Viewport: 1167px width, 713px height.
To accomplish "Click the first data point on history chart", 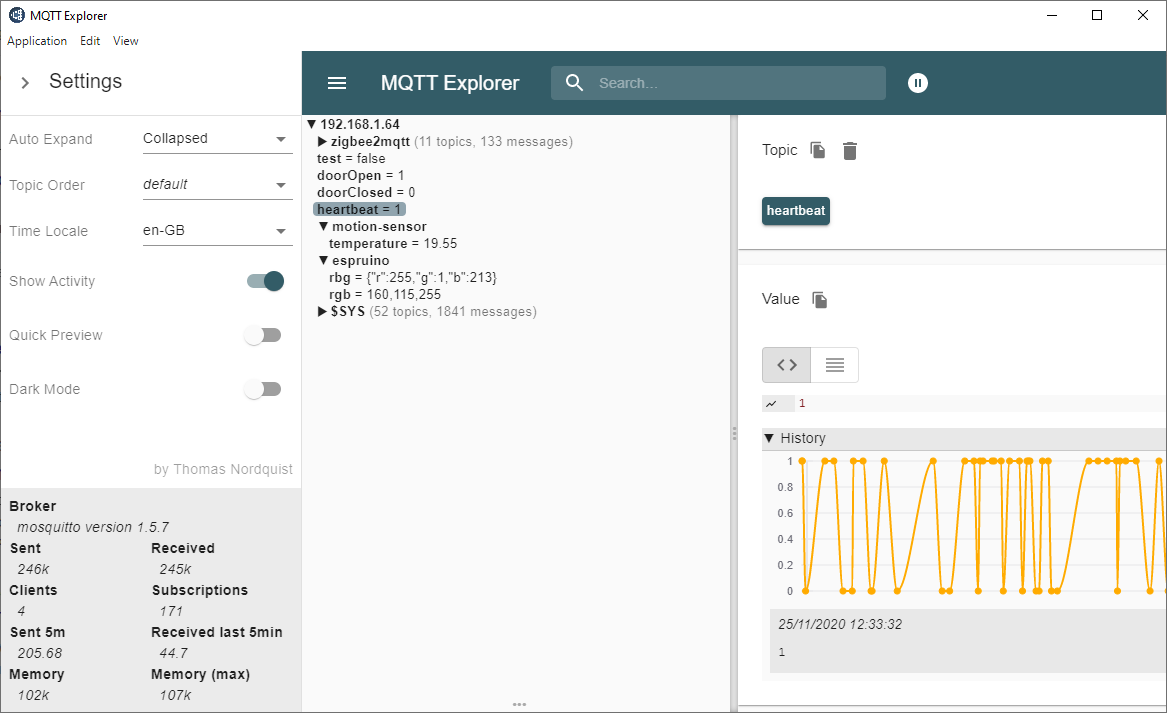I will tap(802, 461).
